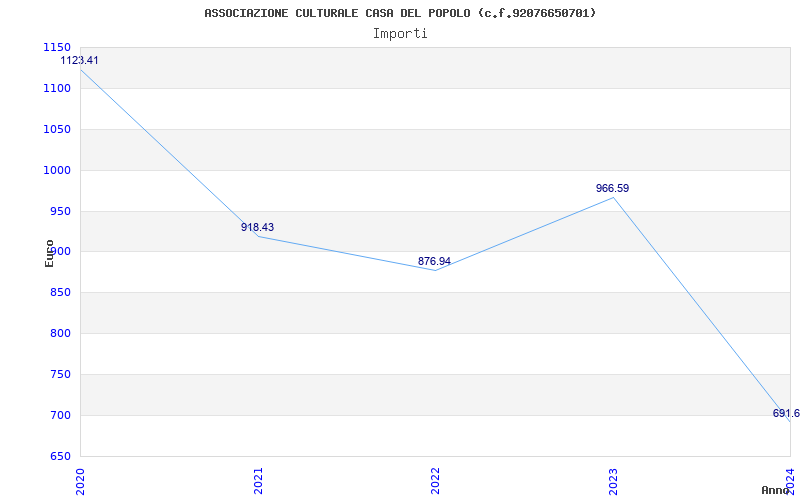
Task: Click the 1050 y-axis value
Action: 57,129
